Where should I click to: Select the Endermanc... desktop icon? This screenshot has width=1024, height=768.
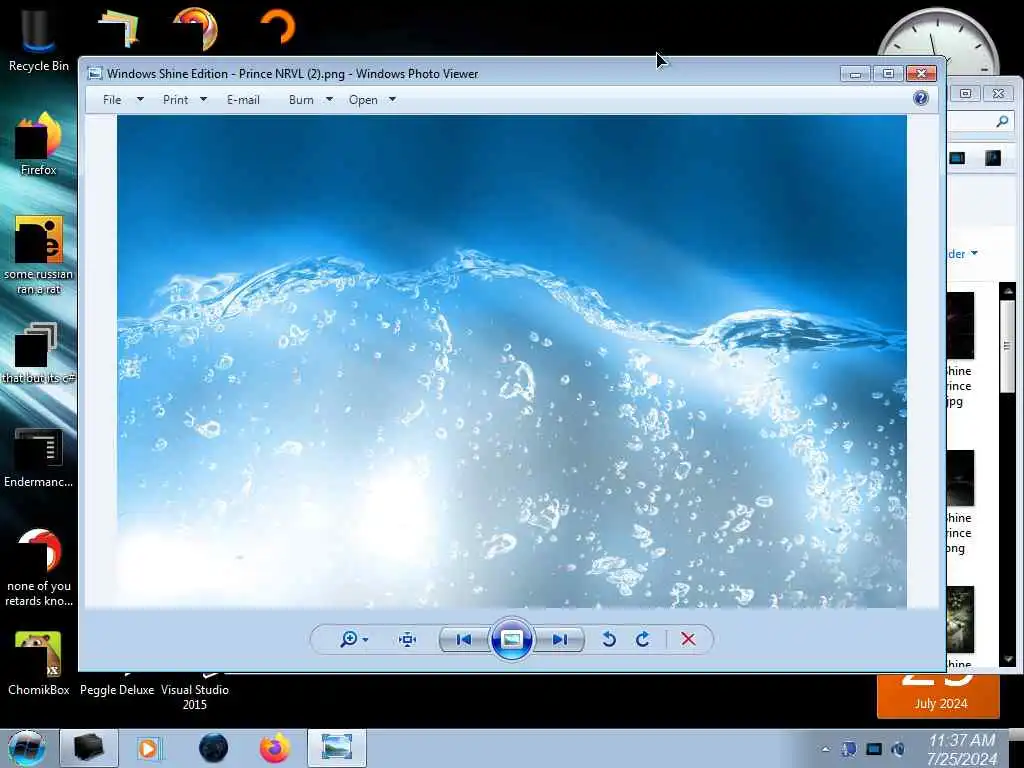click(x=39, y=457)
